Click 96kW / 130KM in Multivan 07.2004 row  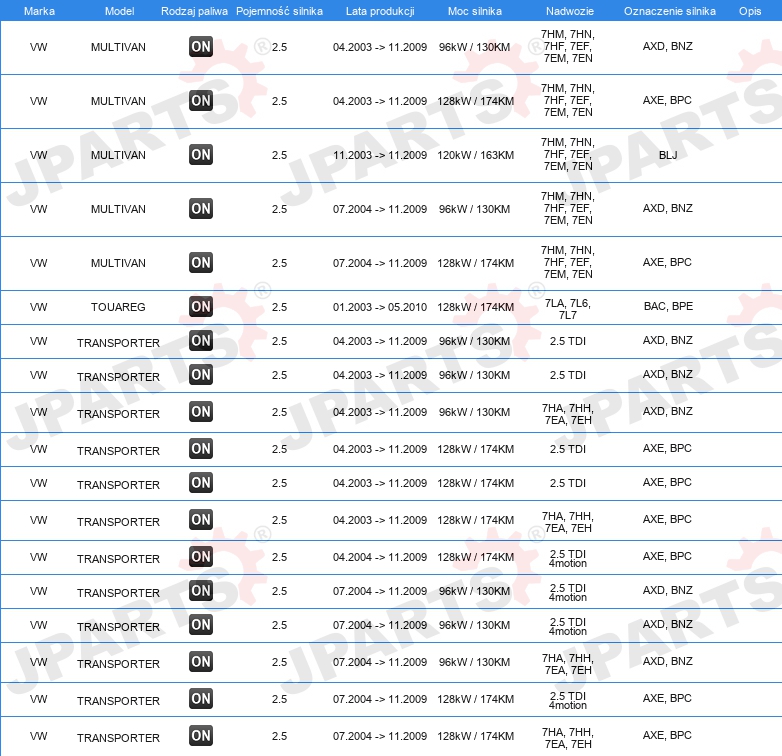coord(474,209)
